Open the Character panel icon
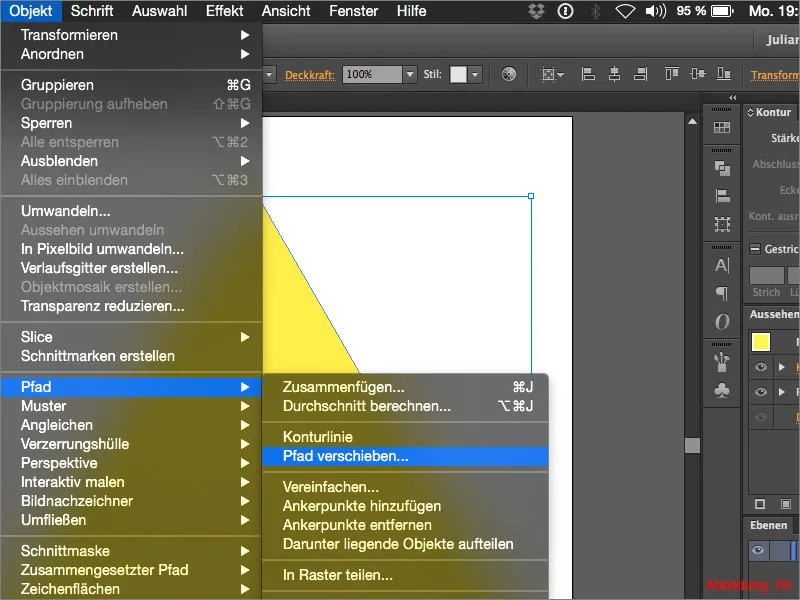The width and height of the screenshot is (800, 600). [x=721, y=265]
